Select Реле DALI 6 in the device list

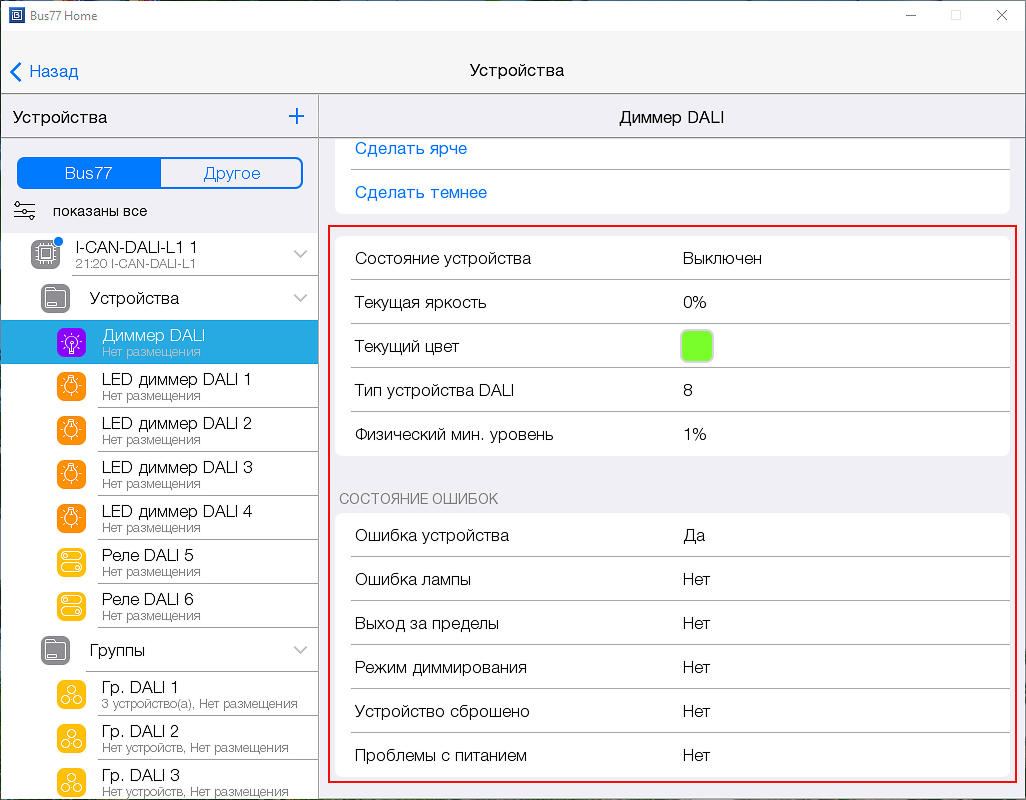click(x=160, y=606)
